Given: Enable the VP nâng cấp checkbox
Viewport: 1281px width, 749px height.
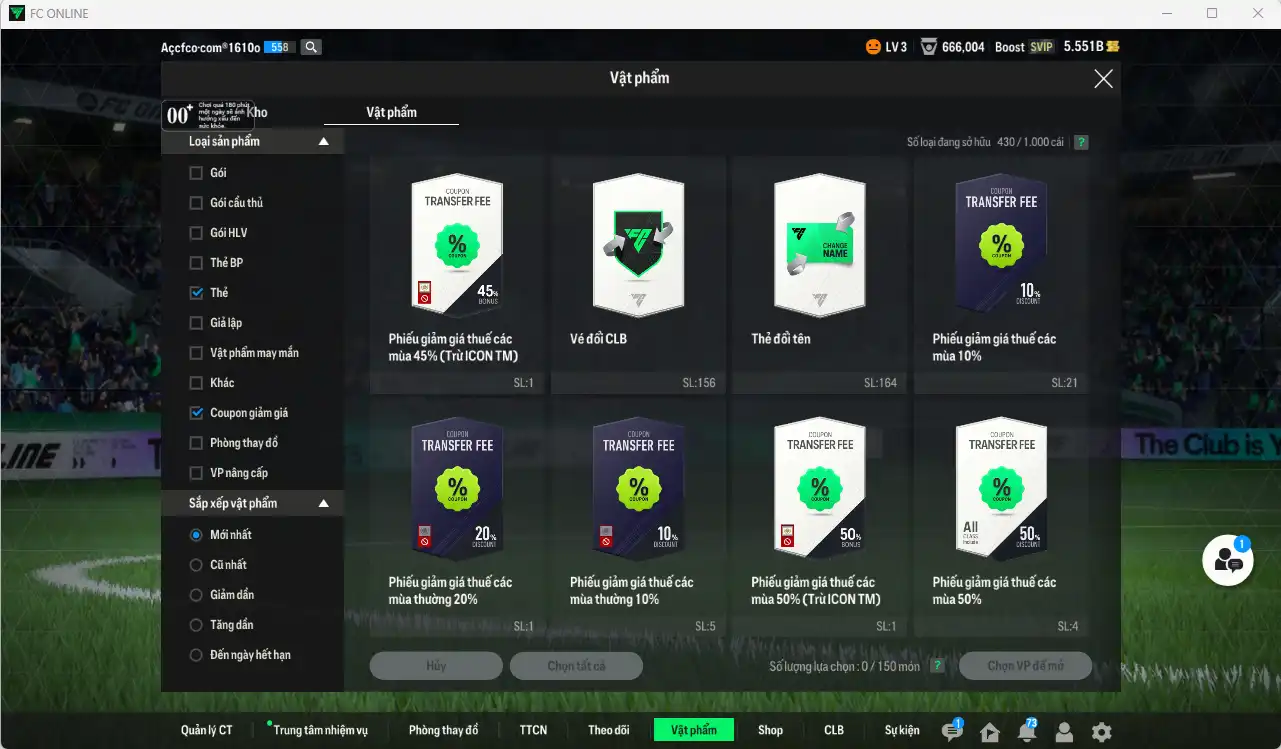Looking at the screenshot, I should pyautogui.click(x=196, y=473).
